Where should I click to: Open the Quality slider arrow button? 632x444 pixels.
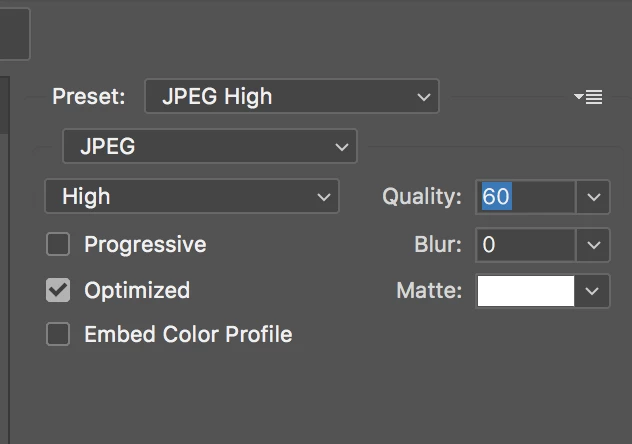tap(594, 197)
